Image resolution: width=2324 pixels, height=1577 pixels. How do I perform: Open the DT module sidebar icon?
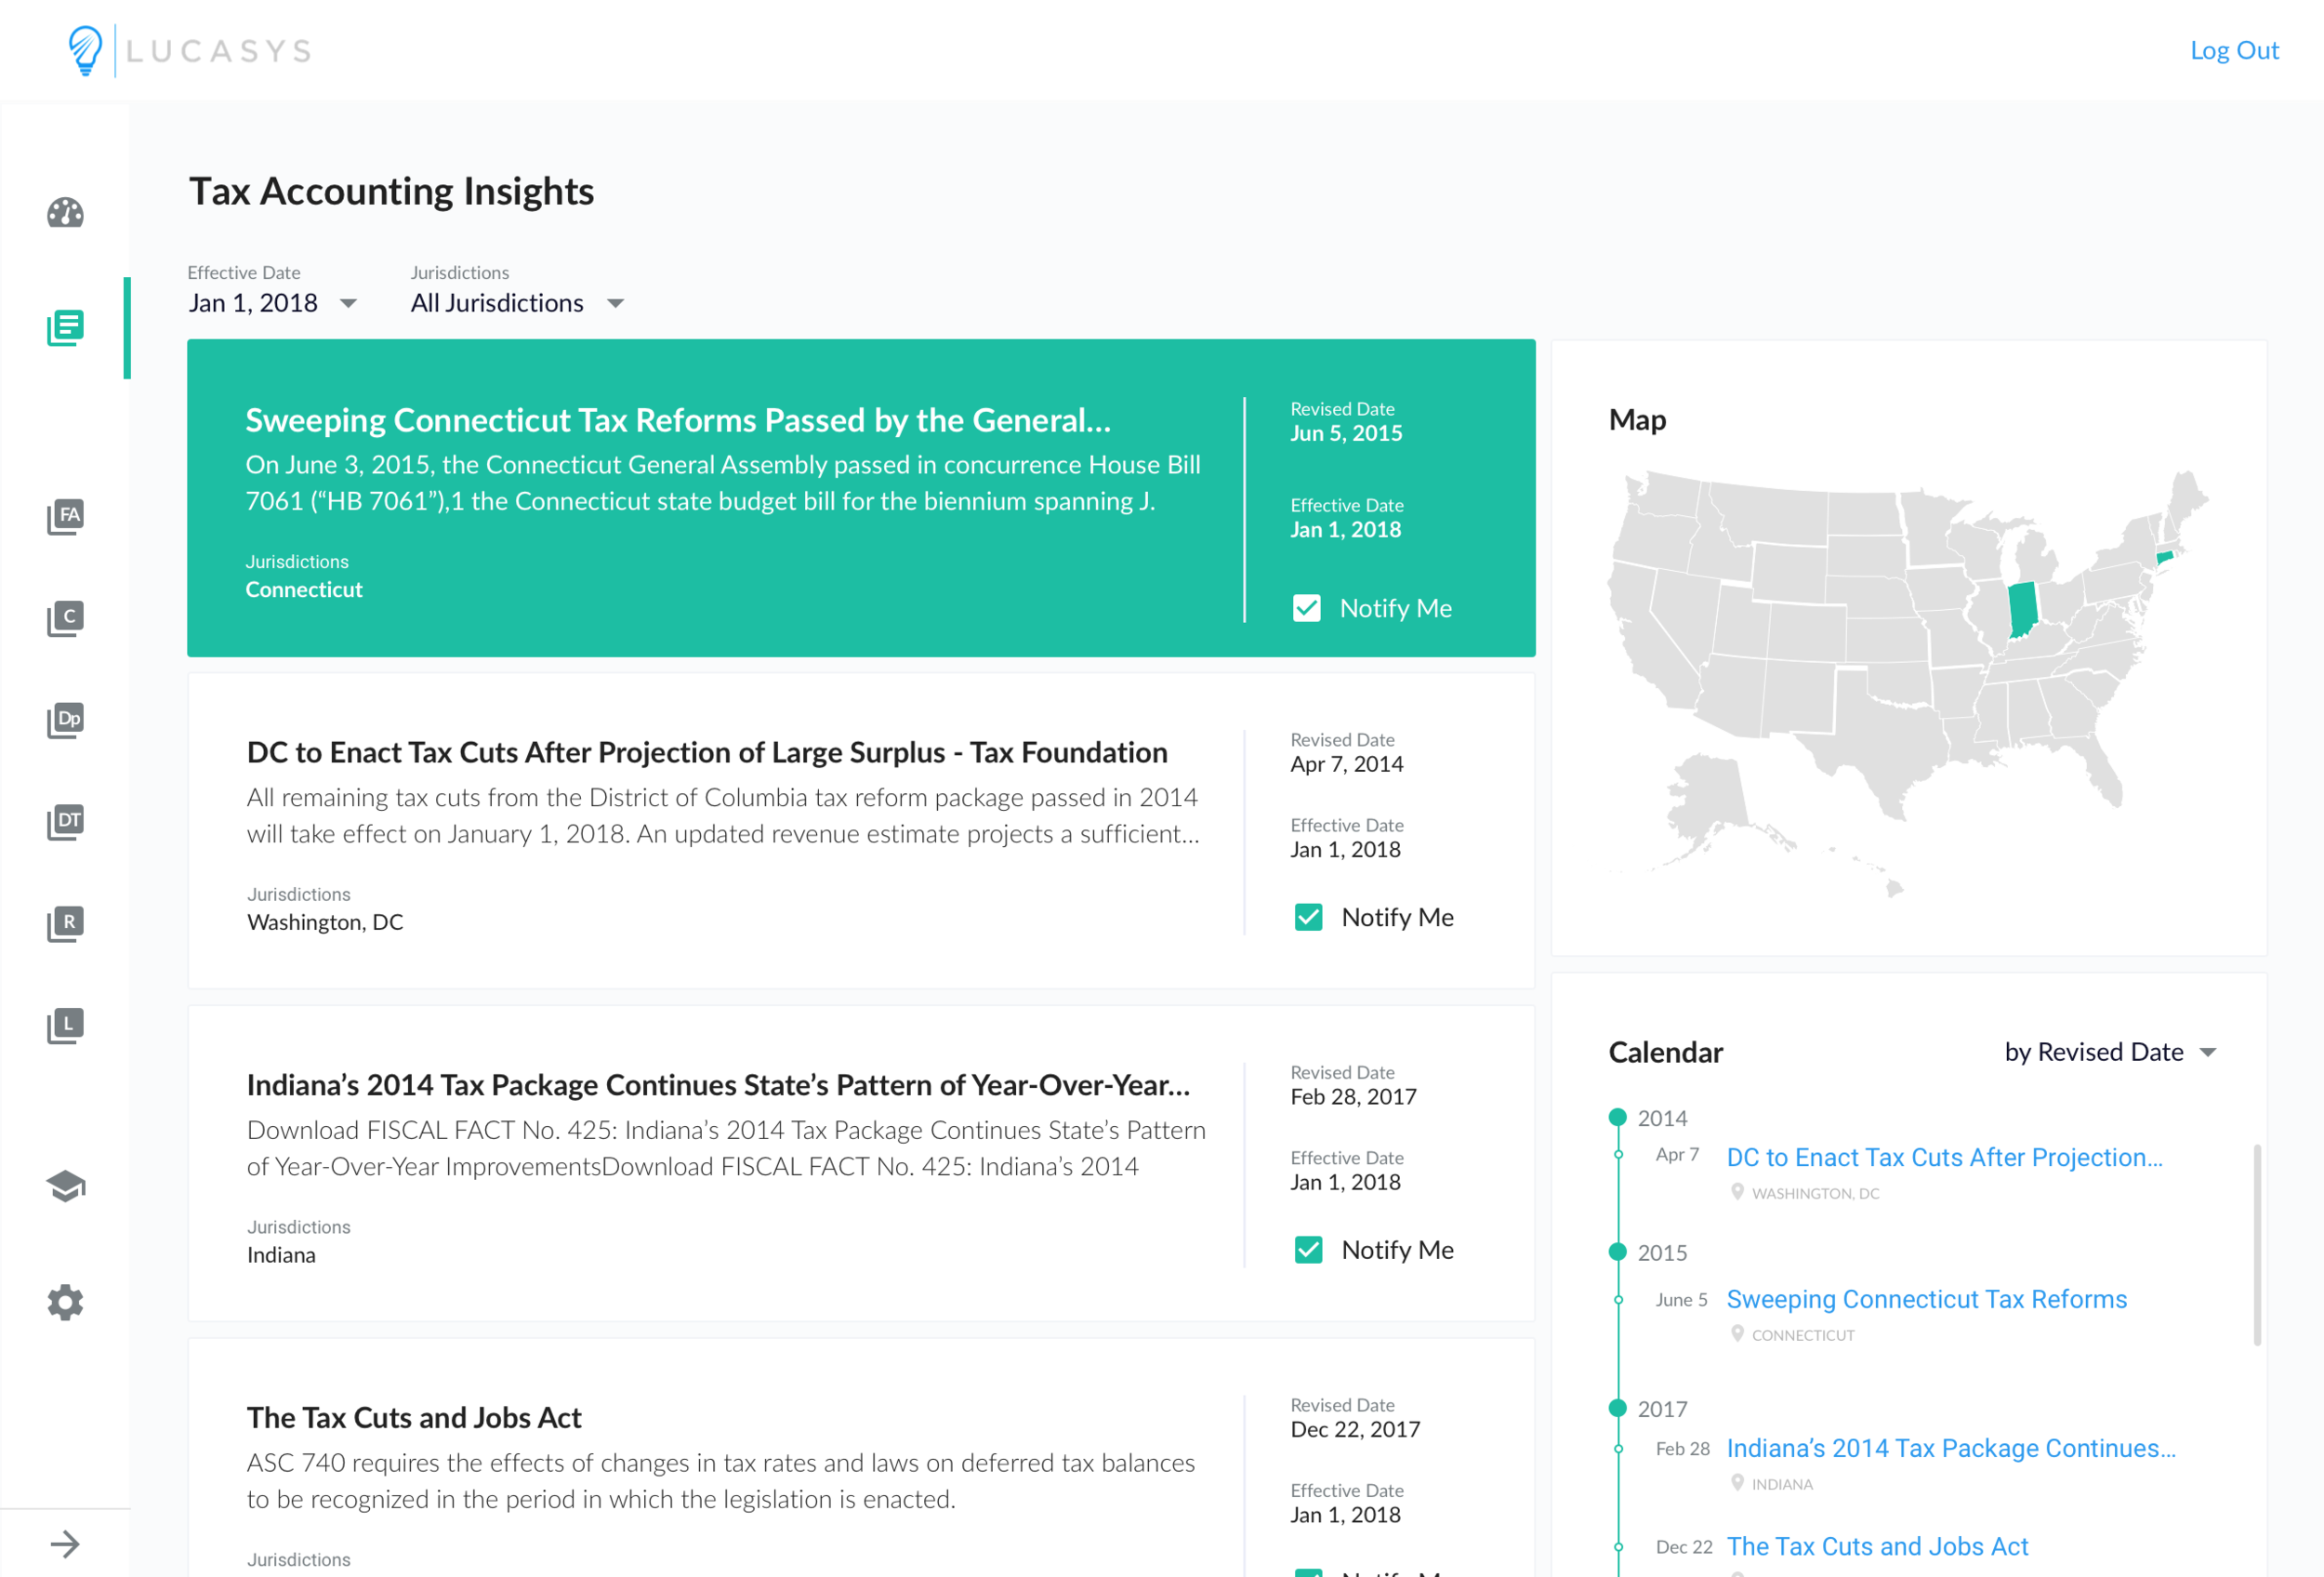65,822
